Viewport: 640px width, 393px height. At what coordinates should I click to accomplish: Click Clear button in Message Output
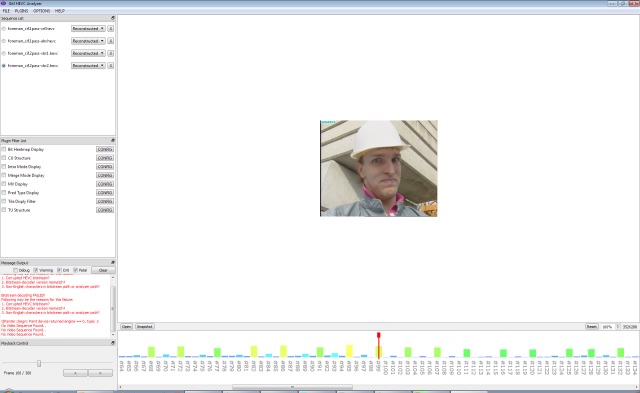coord(103,270)
